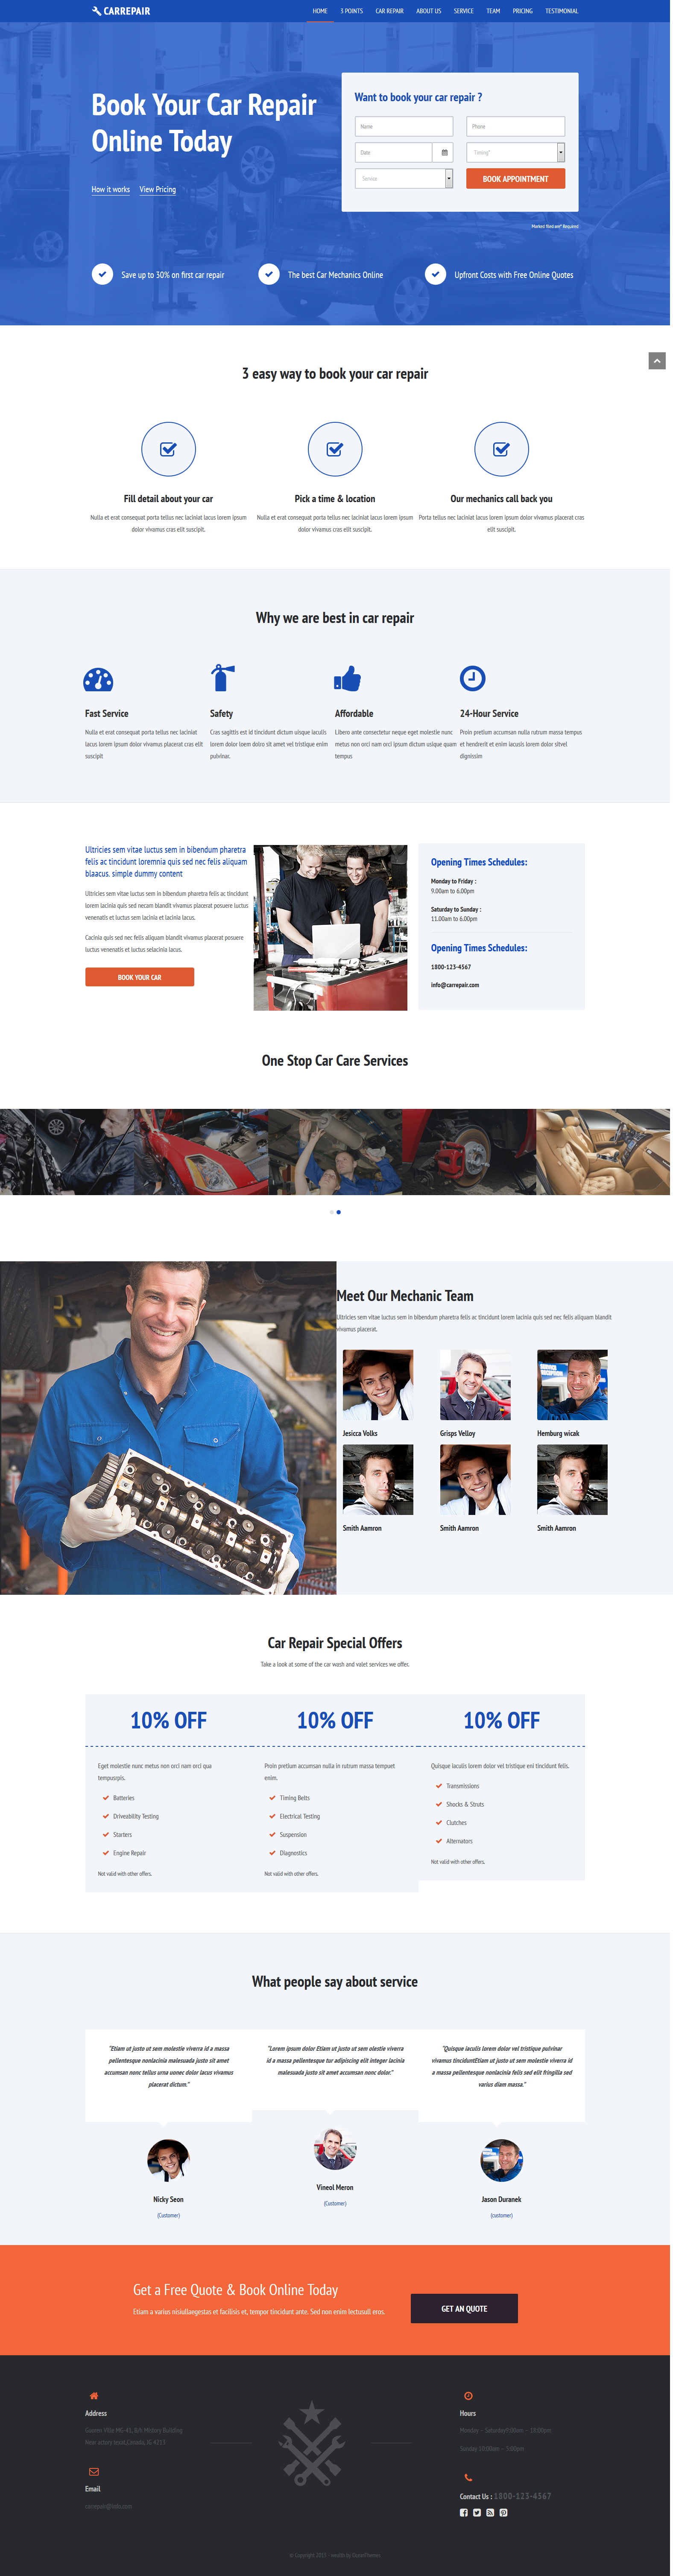Open the Pricing menu item
The height and width of the screenshot is (2576, 673).
(x=522, y=11)
